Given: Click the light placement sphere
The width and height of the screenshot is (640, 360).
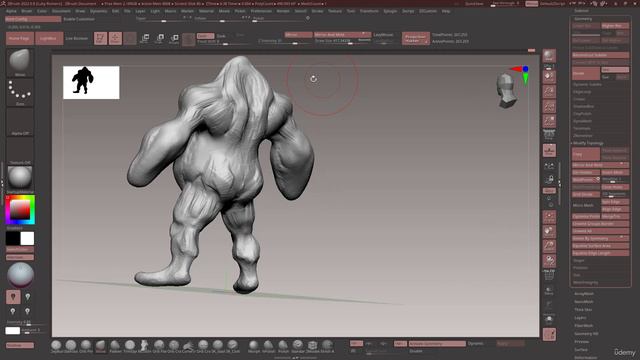Looking at the screenshot, I should (x=20, y=275).
